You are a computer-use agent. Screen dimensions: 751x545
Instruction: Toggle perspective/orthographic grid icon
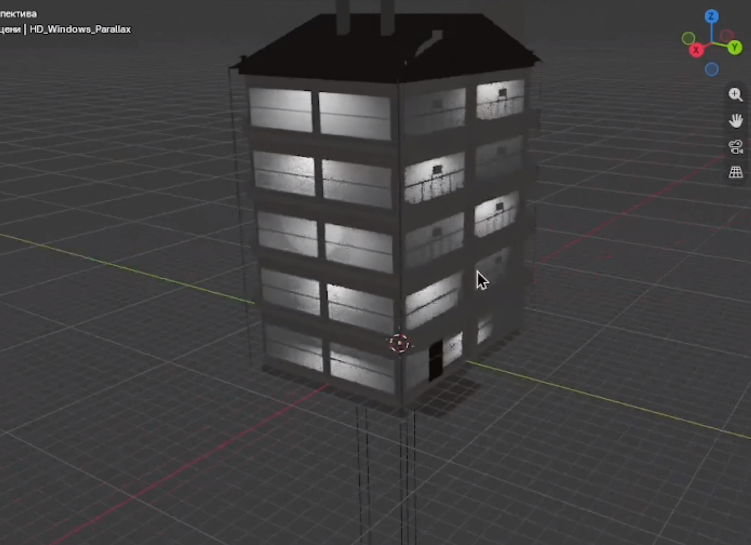click(736, 172)
